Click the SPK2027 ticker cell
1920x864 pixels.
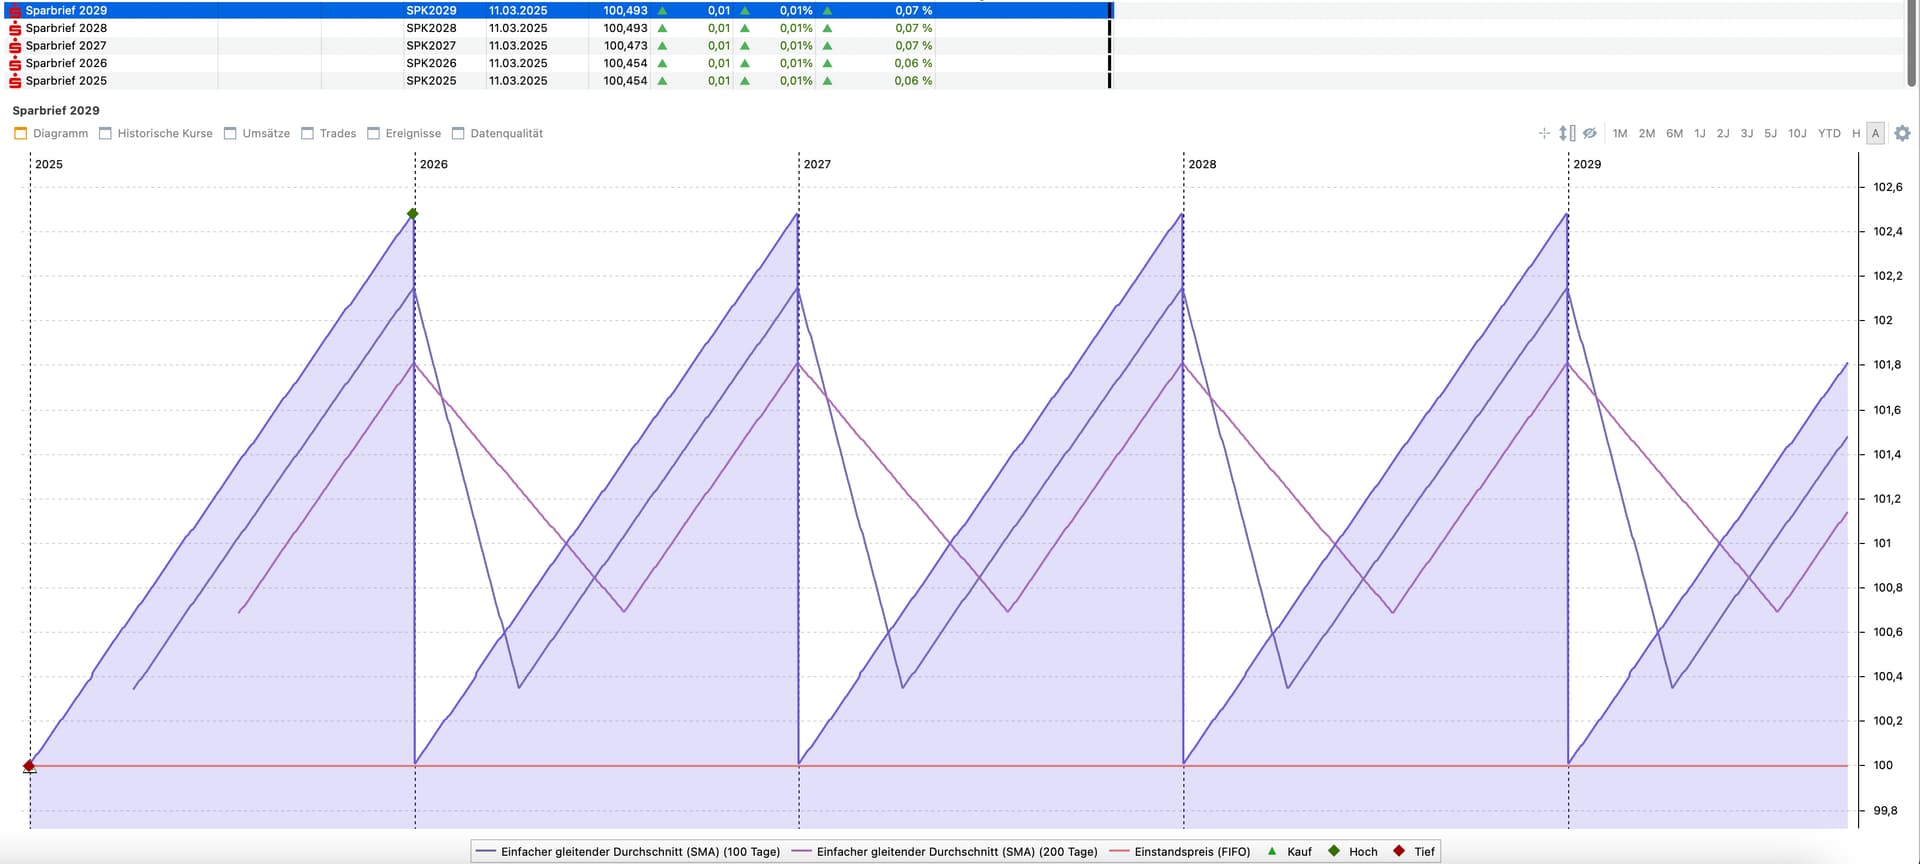pyautogui.click(x=431, y=46)
